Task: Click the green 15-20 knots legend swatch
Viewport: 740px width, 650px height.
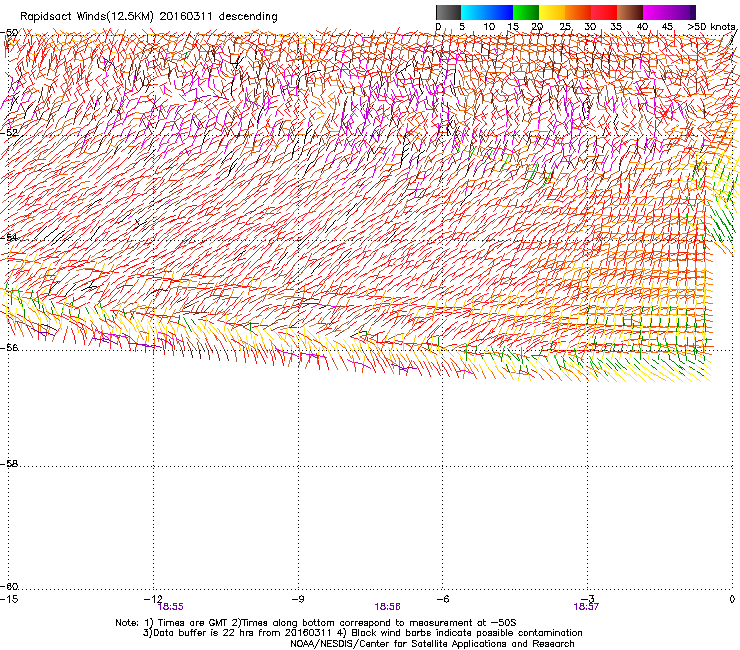Action: tap(526, 12)
